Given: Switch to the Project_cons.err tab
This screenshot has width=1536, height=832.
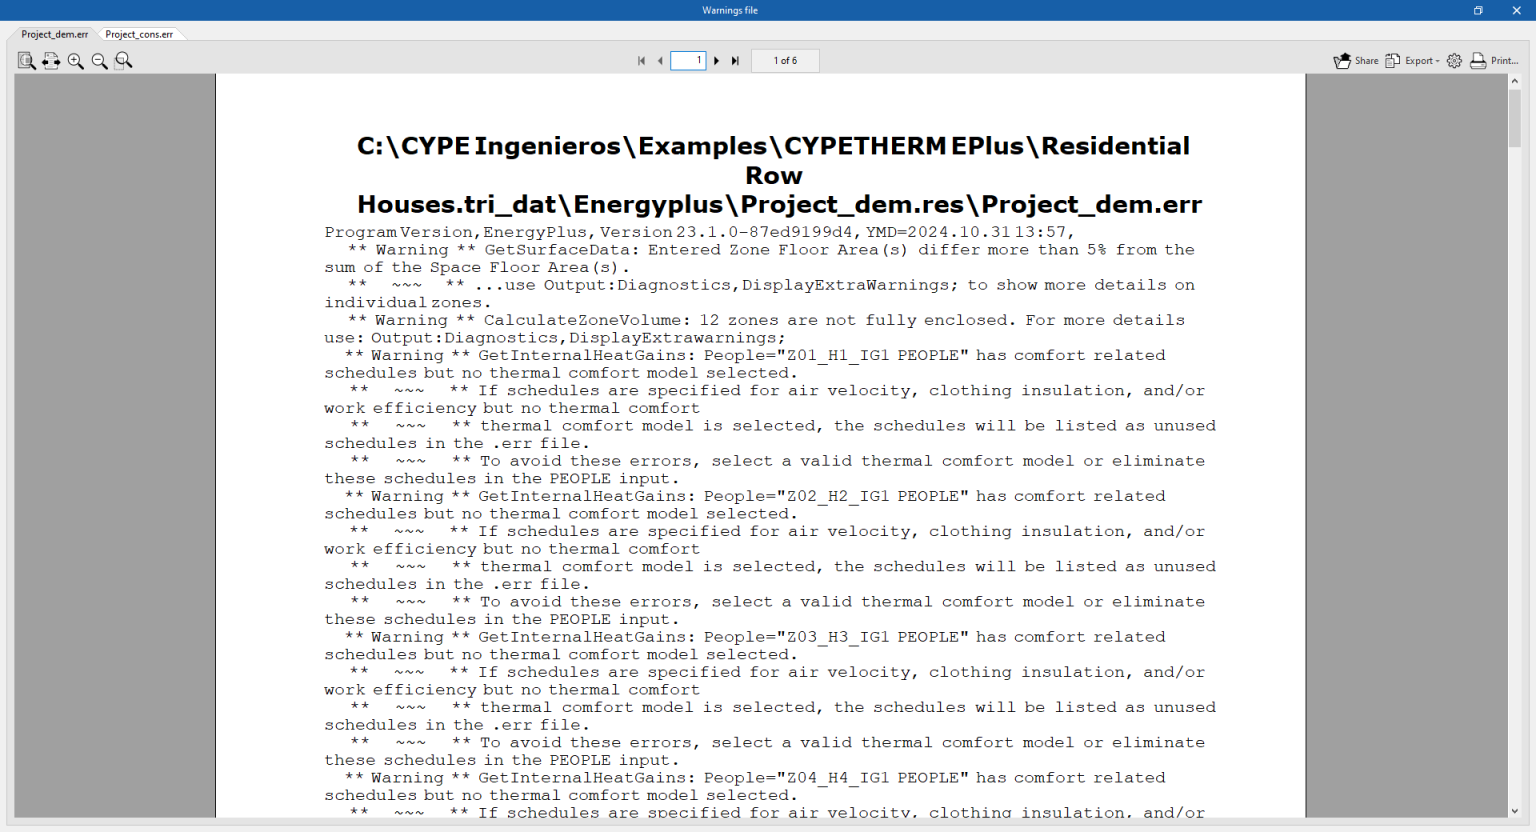Looking at the screenshot, I should (x=139, y=34).
